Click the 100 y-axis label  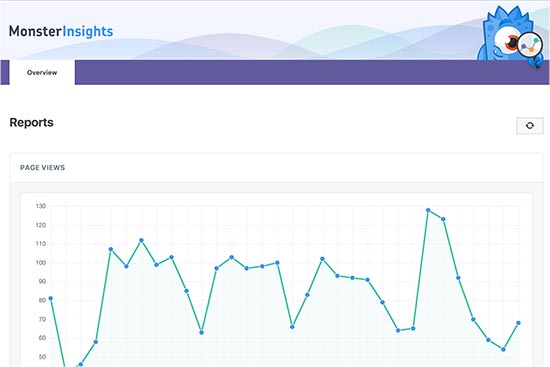tap(41, 262)
